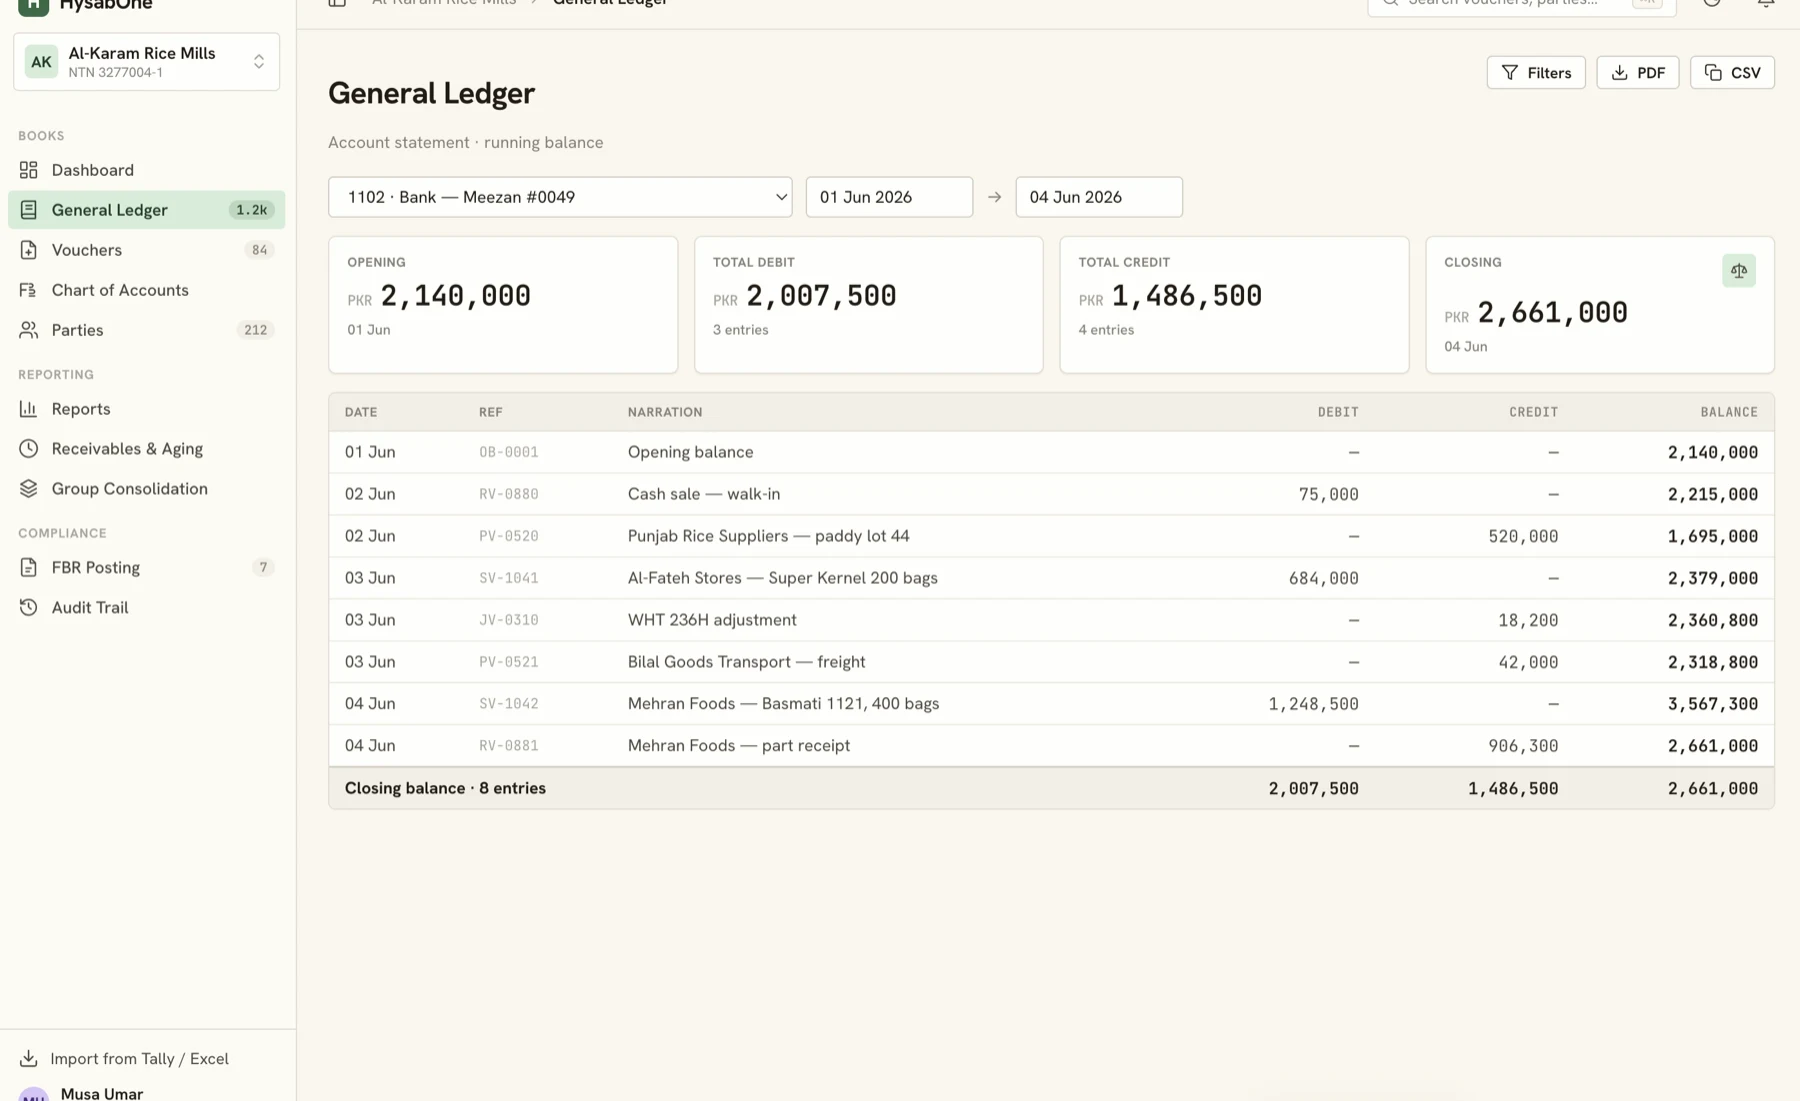The width and height of the screenshot is (1800, 1101).
Task: Click reference PV-0520
Action: click(x=508, y=537)
